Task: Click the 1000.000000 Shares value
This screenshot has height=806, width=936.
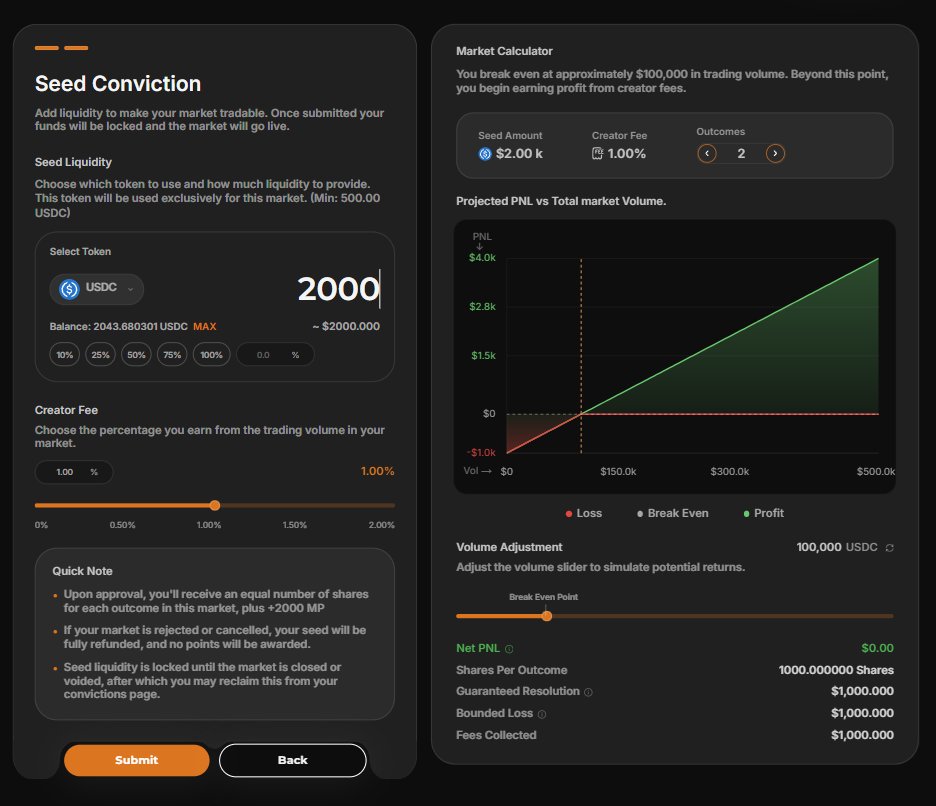Action: coord(836,670)
